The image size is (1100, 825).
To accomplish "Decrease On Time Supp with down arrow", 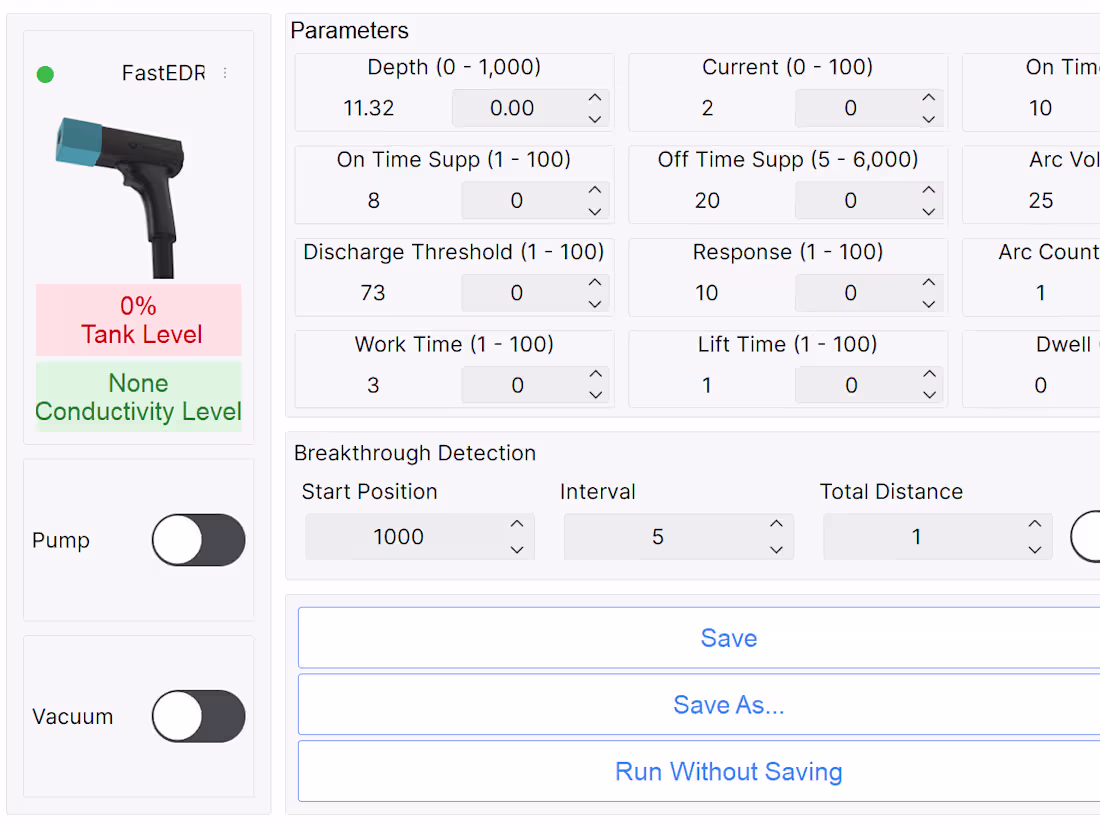I will click(x=595, y=212).
